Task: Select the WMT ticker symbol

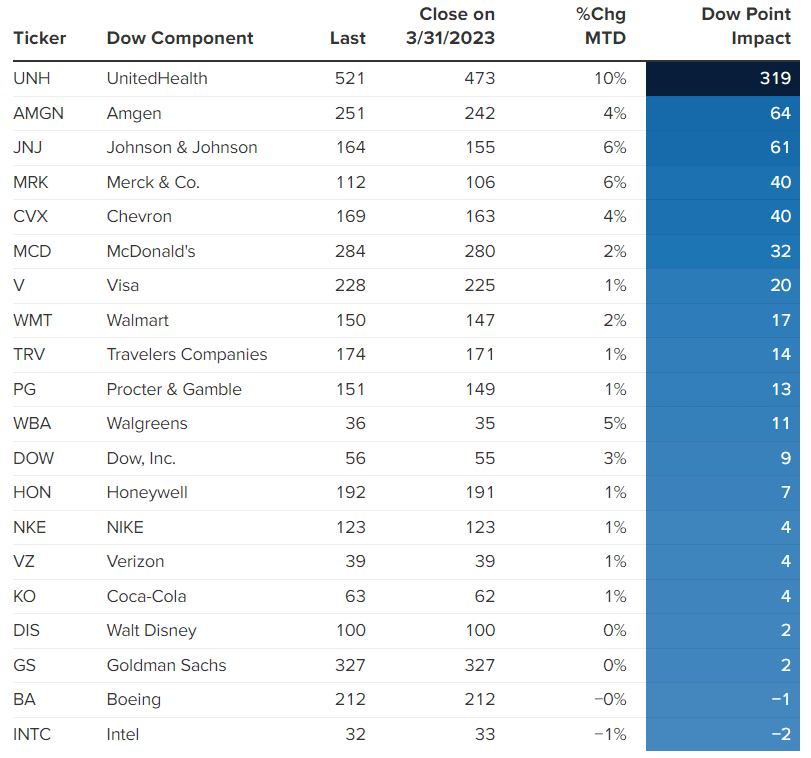Action: point(34,320)
